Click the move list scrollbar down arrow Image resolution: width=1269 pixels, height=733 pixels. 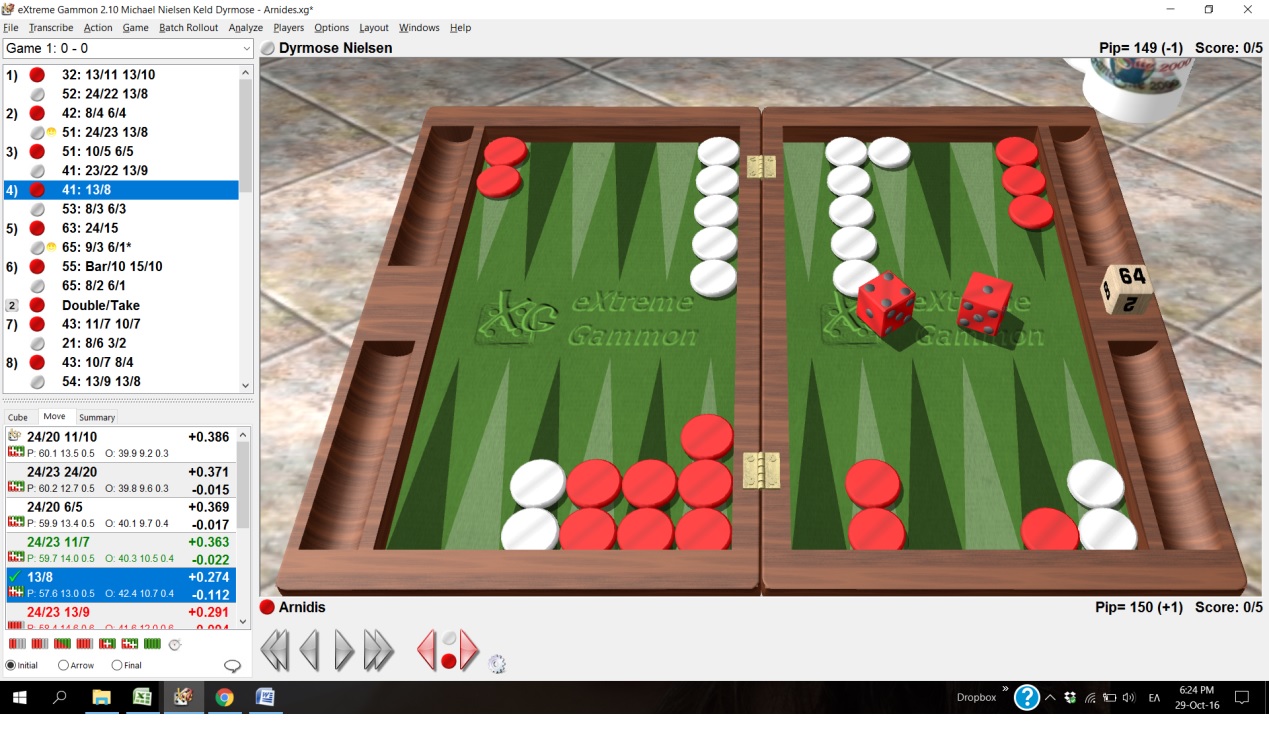tap(246, 386)
